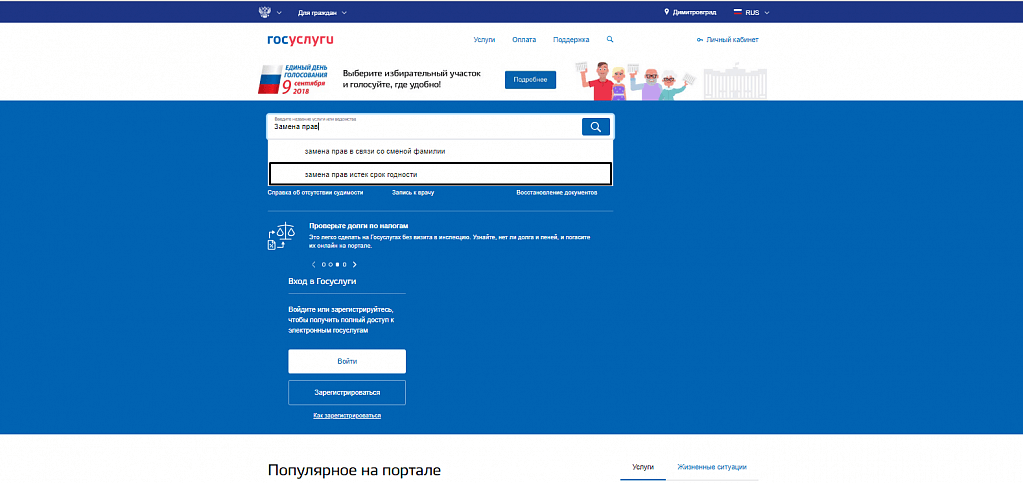The width and height of the screenshot is (1023, 483).
Task: Click the 'Войти' button
Action: (346, 361)
